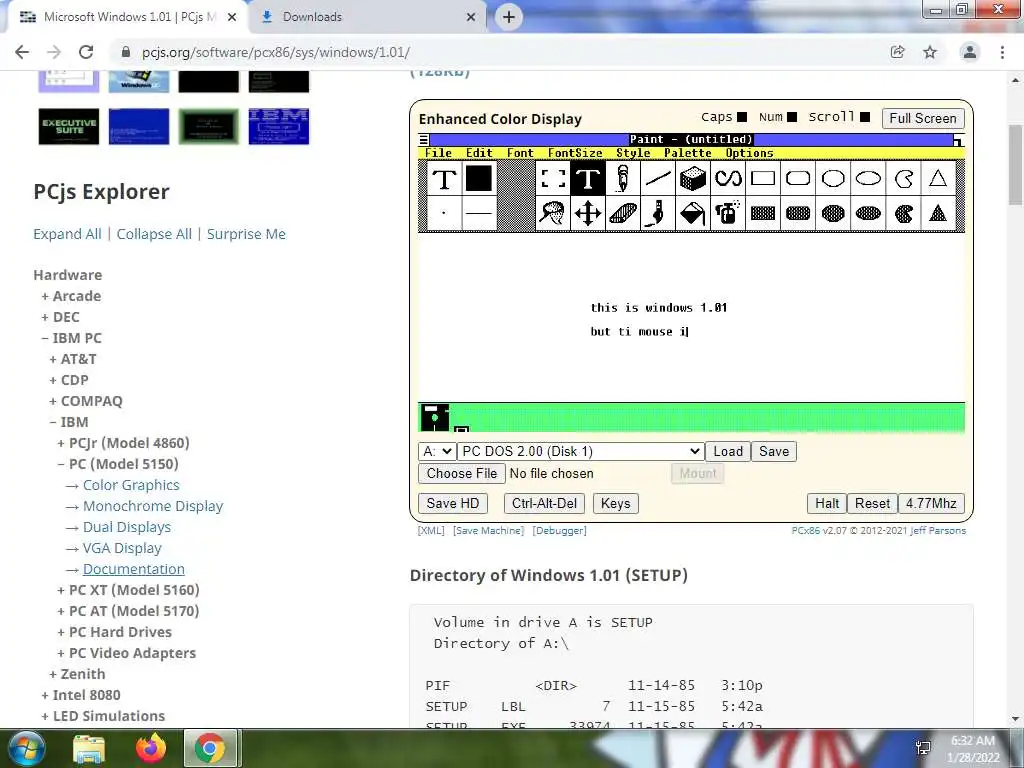1024x768 pixels.
Task: Switch to the Downloads browser tab
Action: click(x=368, y=17)
